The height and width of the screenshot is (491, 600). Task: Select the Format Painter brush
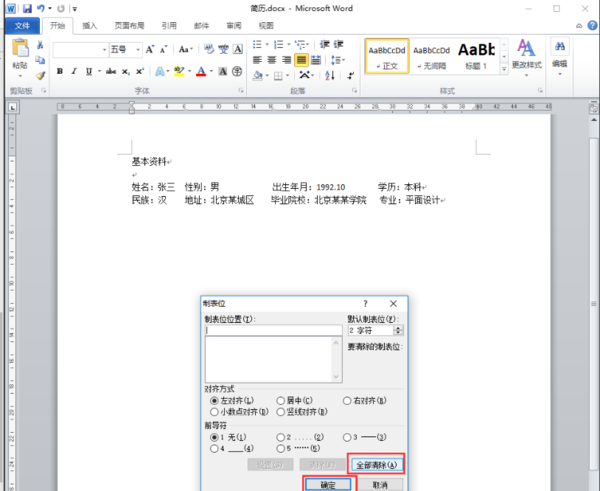coord(40,75)
